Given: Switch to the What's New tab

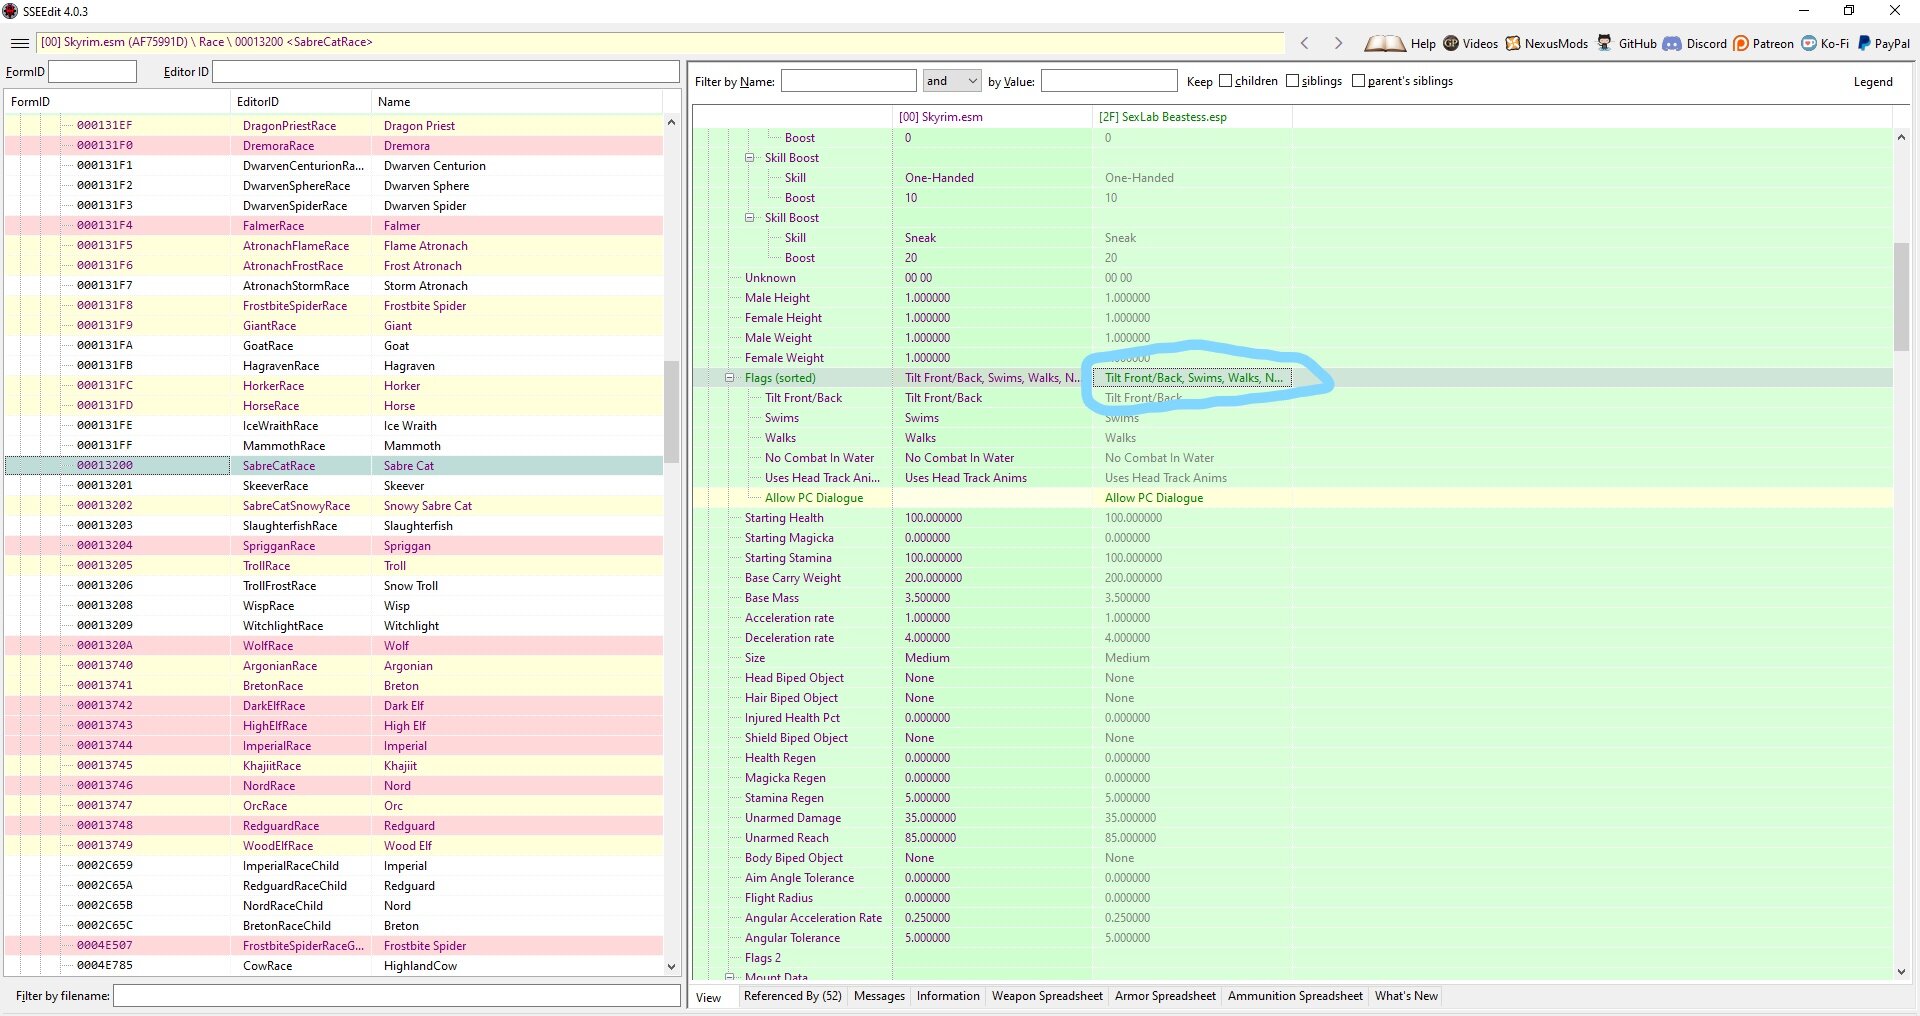Looking at the screenshot, I should point(1406,996).
